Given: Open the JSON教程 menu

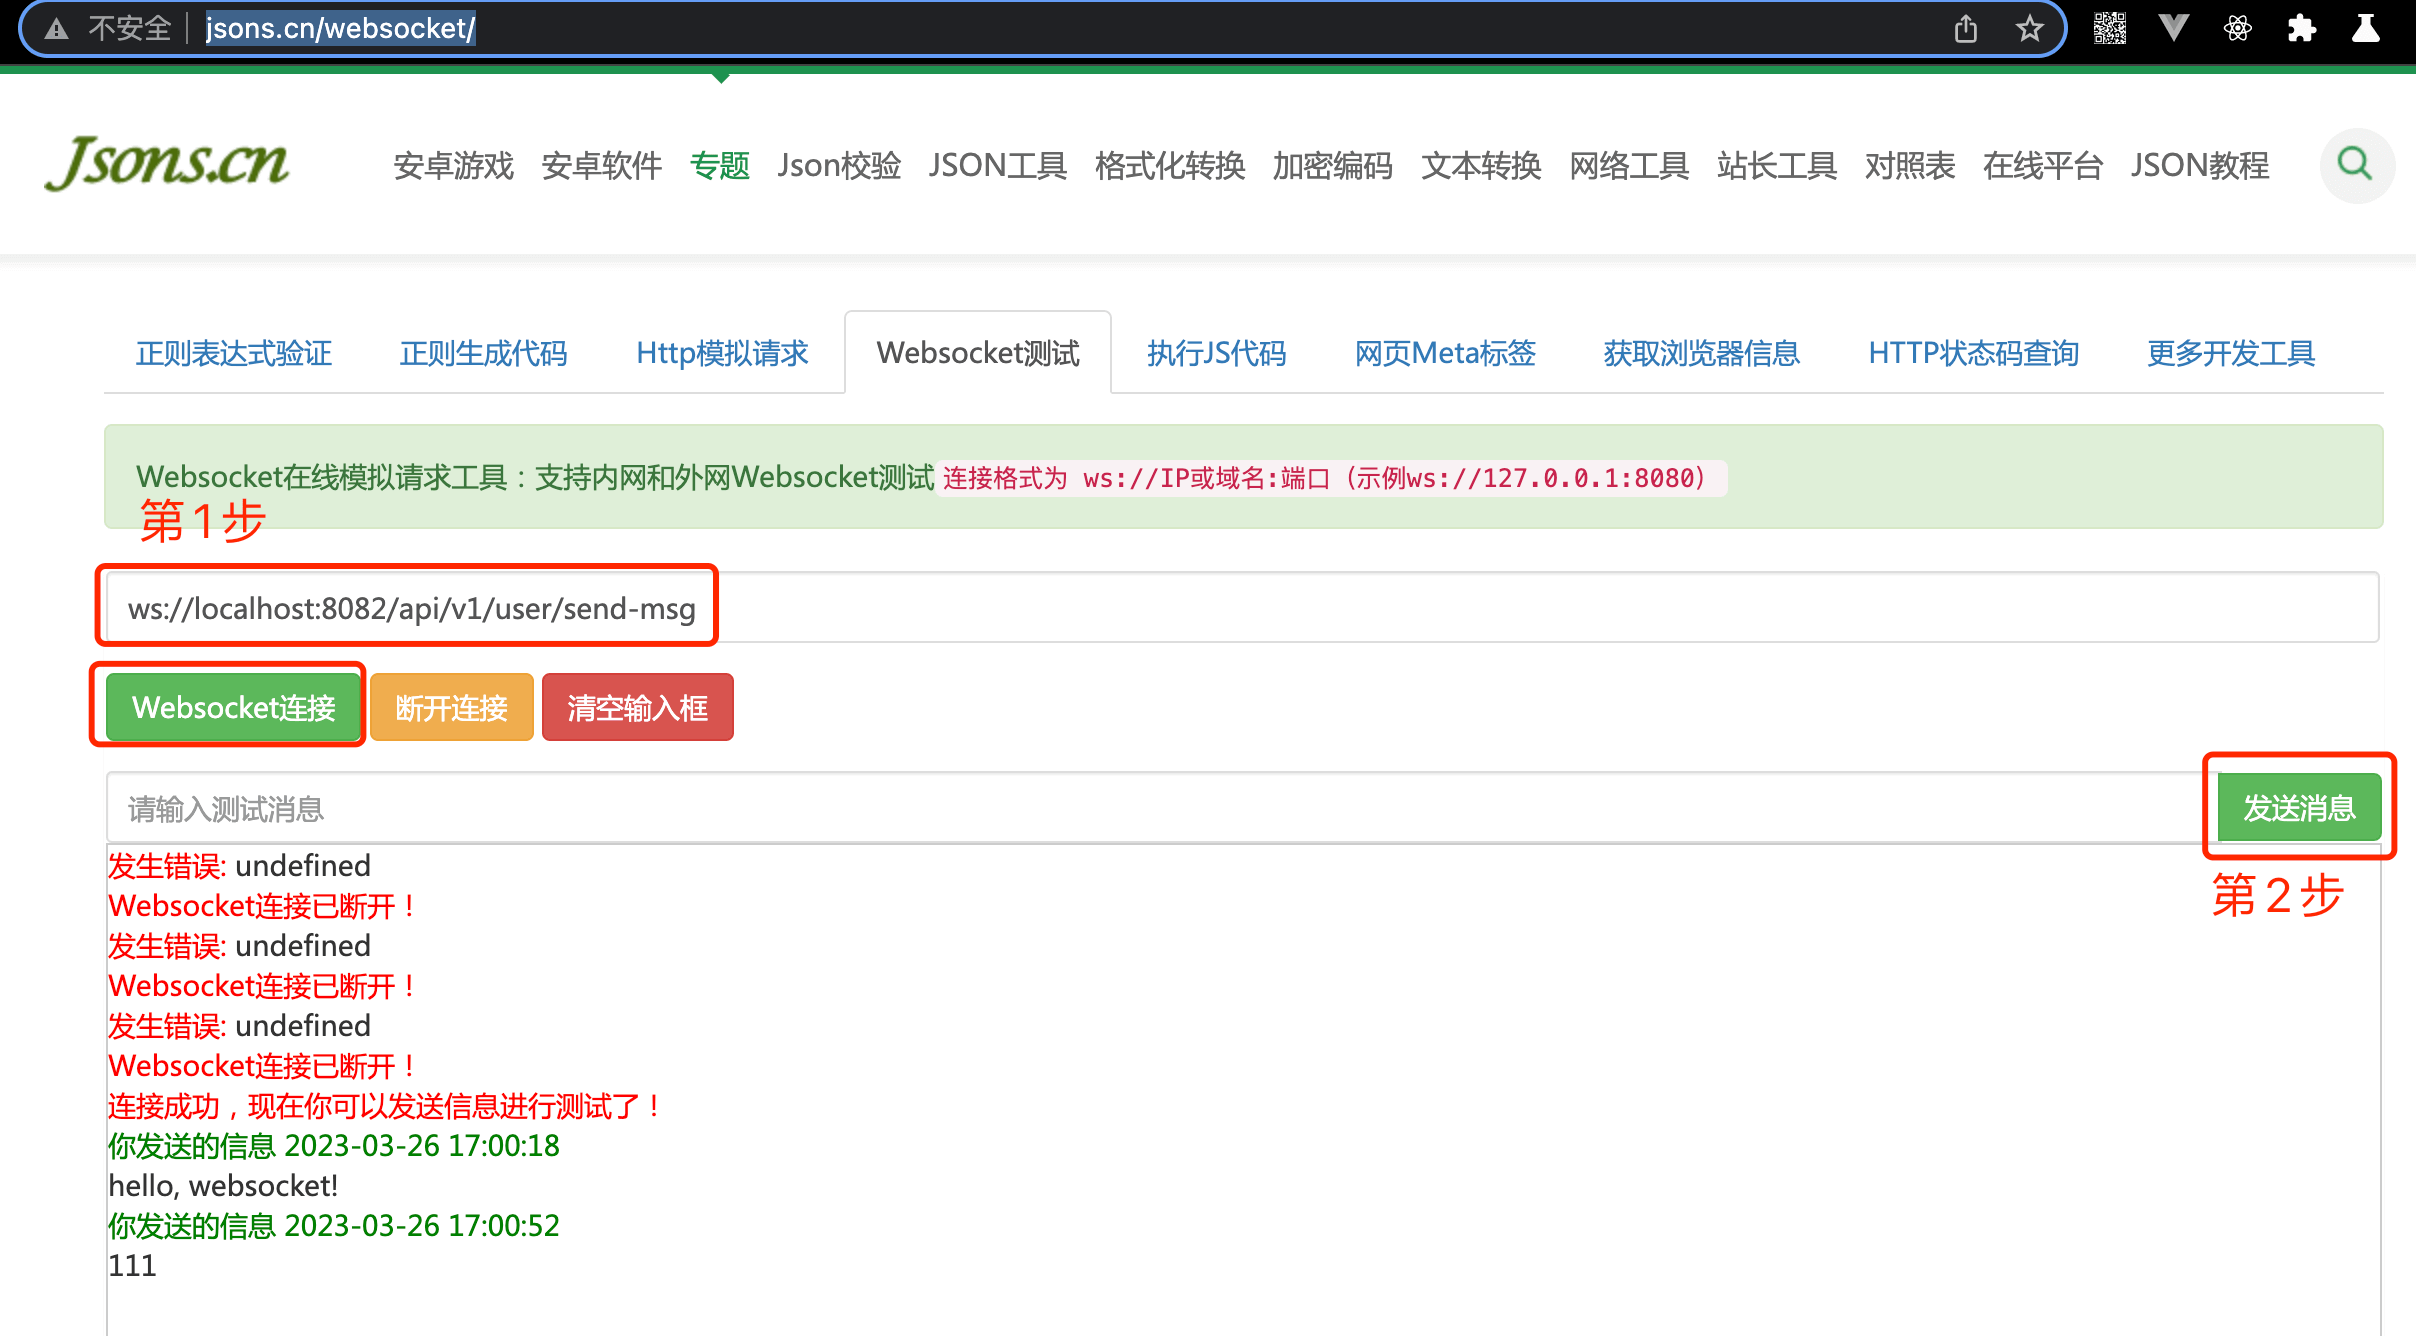Looking at the screenshot, I should pos(2199,166).
